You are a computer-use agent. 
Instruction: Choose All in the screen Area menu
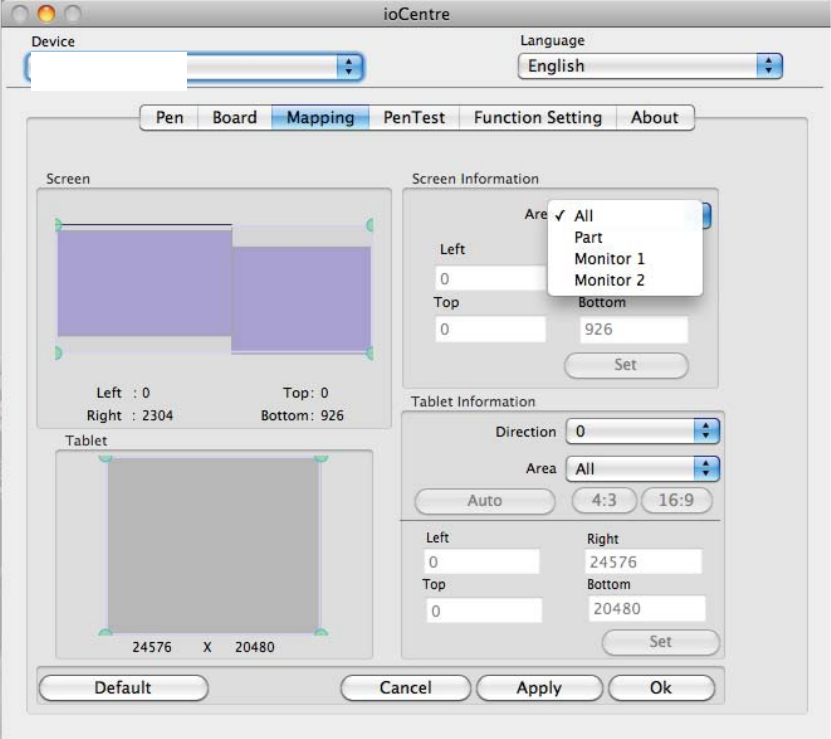coord(625,216)
